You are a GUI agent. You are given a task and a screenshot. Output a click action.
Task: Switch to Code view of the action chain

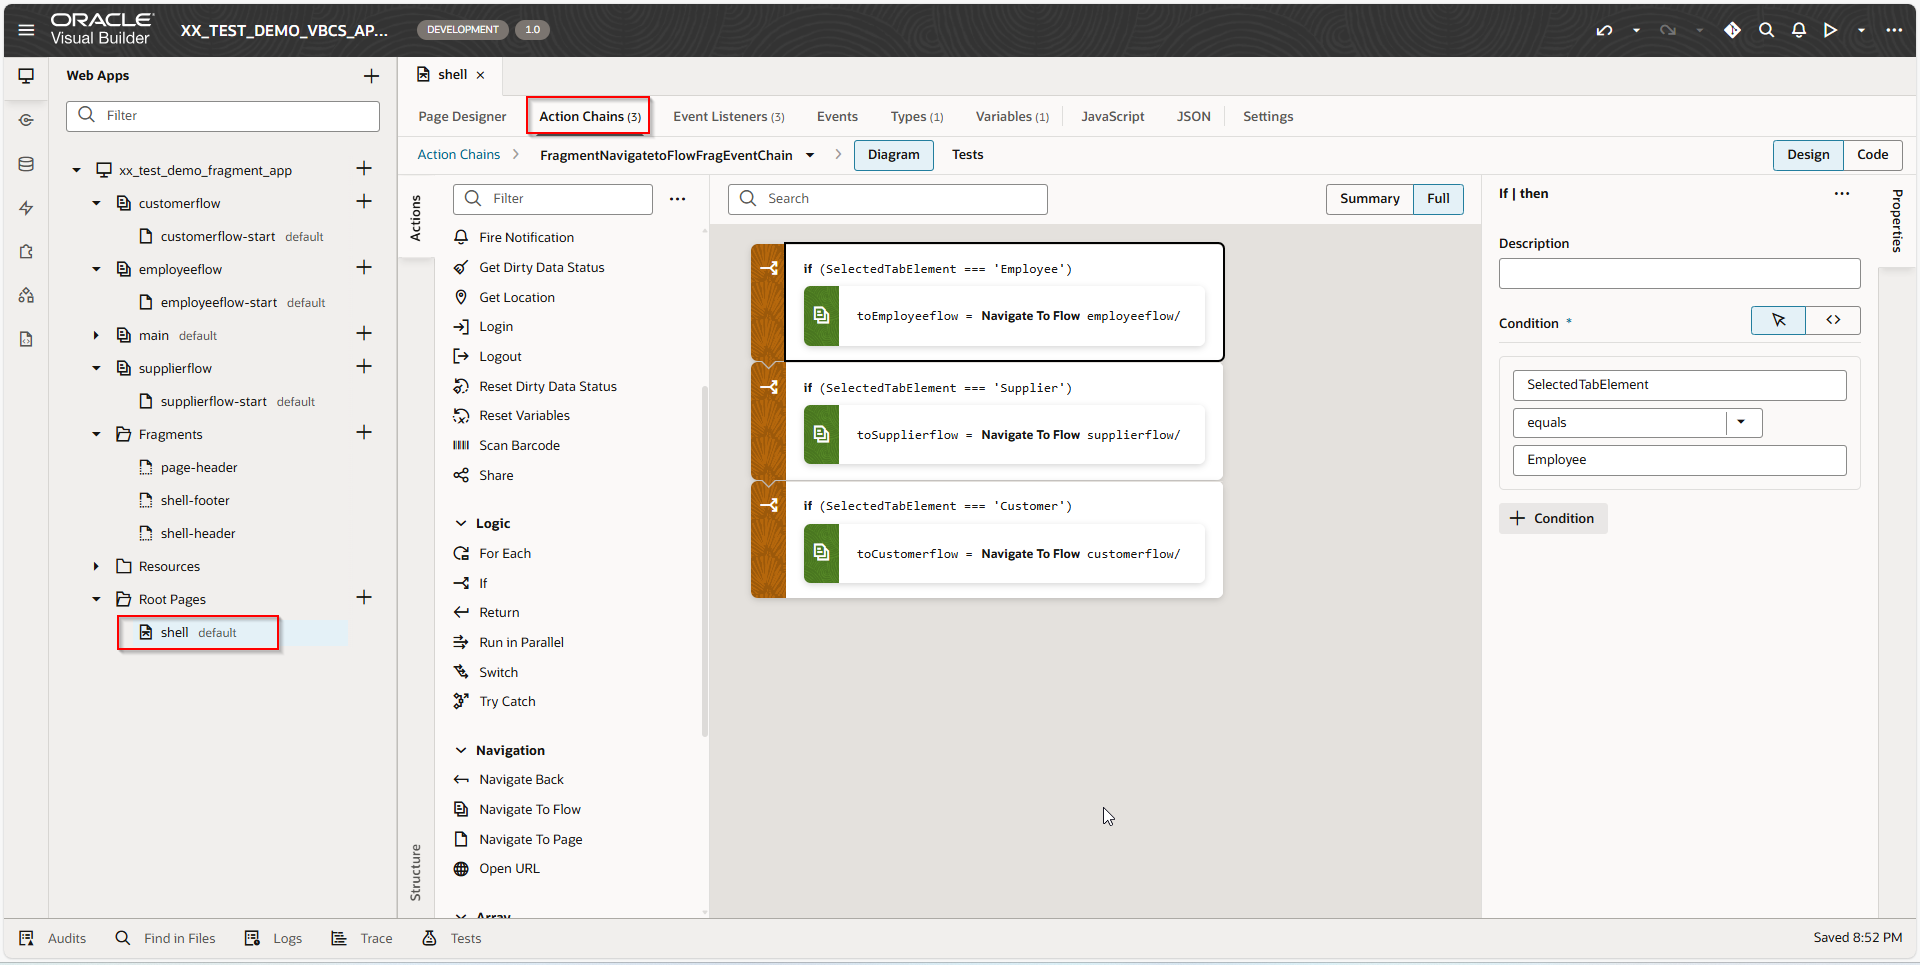(x=1872, y=155)
